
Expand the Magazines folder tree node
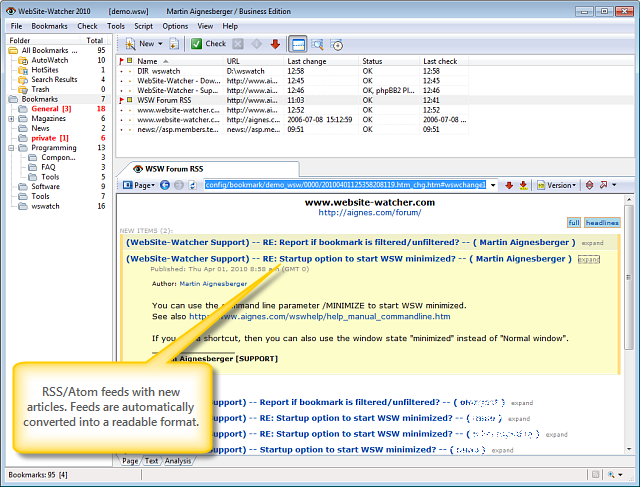[x=11, y=119]
